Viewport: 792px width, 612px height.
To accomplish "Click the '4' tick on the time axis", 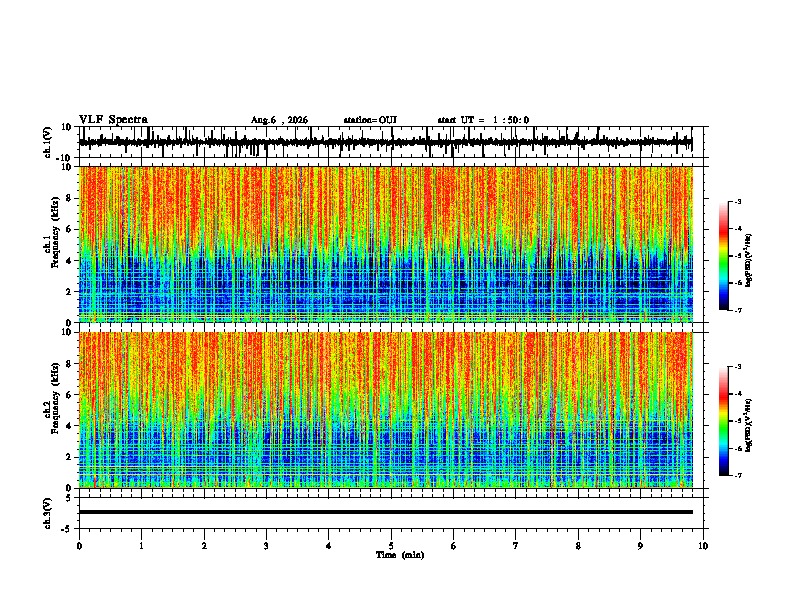I will 329,546.
